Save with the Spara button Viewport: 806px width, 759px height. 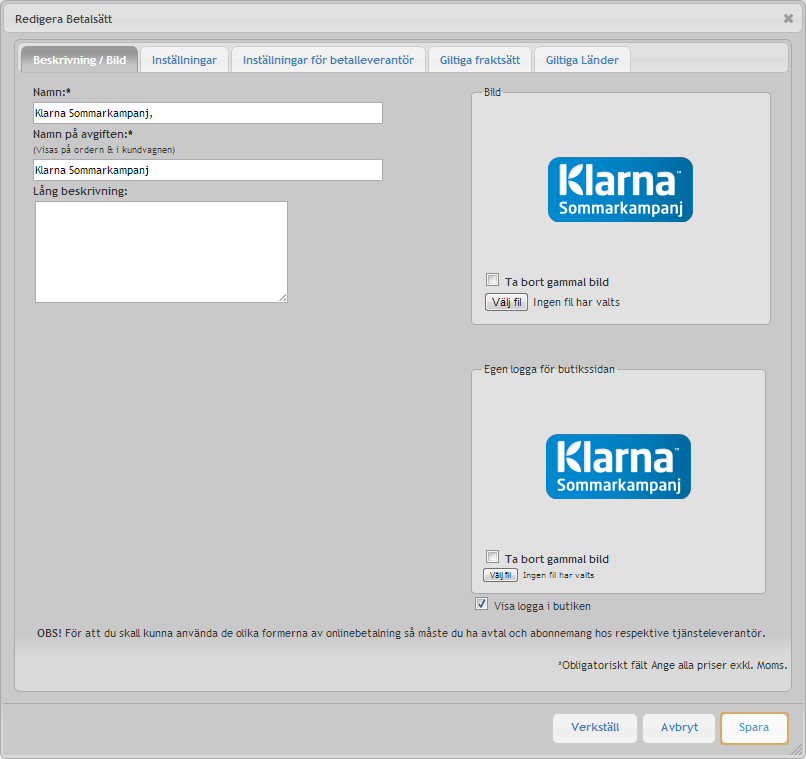[x=754, y=728]
